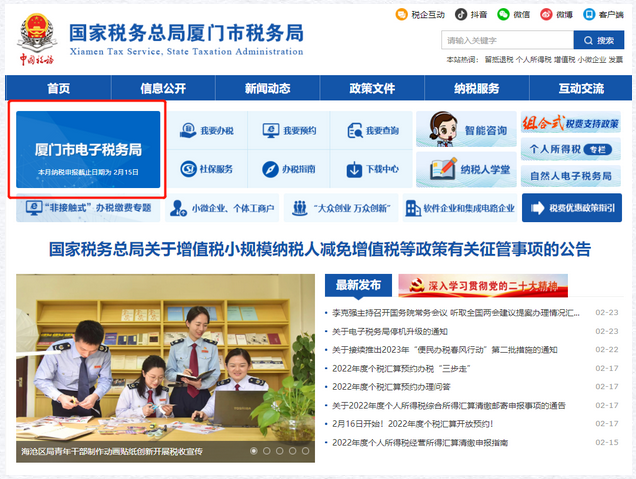This screenshot has width=636, height=479.
Task: Click the carousel caption 海沧区局青年干部制作动画贴纸
Action: [112, 451]
